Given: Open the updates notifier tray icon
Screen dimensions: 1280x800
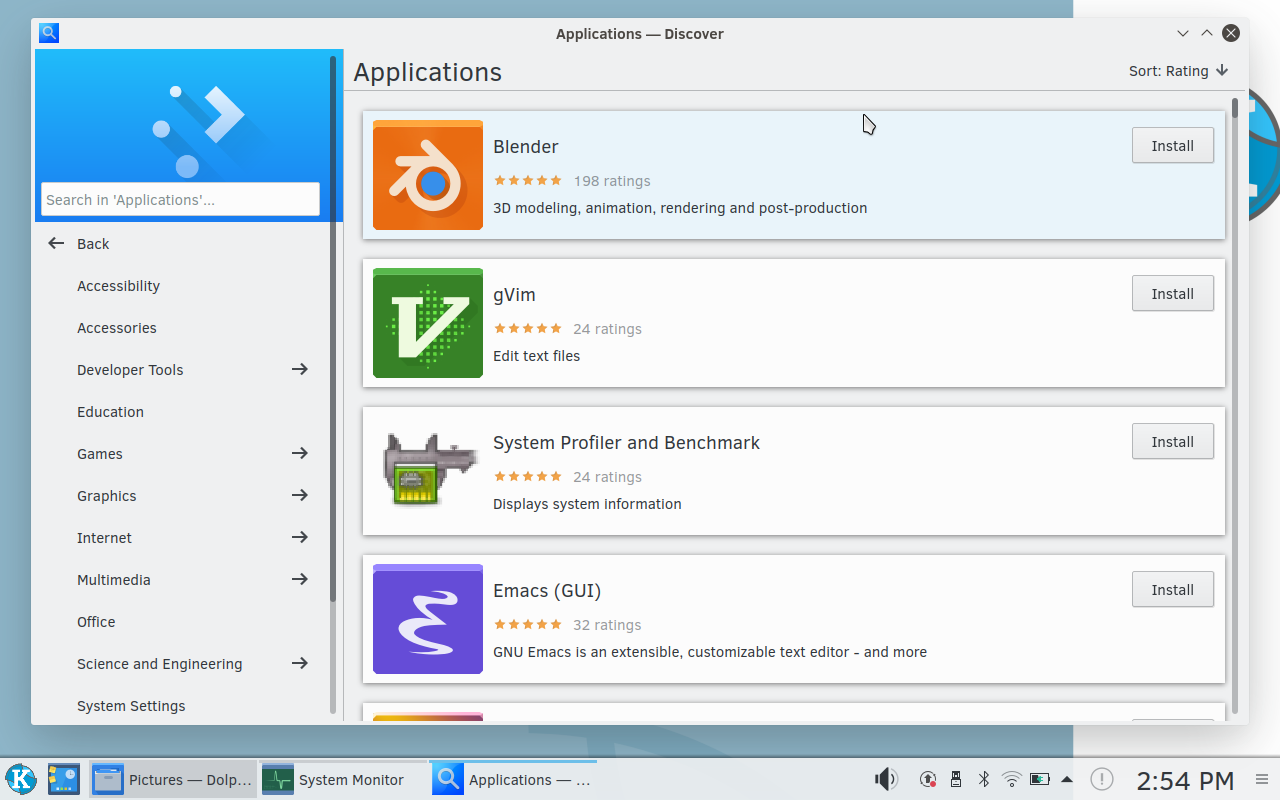Looking at the screenshot, I should click(x=928, y=779).
